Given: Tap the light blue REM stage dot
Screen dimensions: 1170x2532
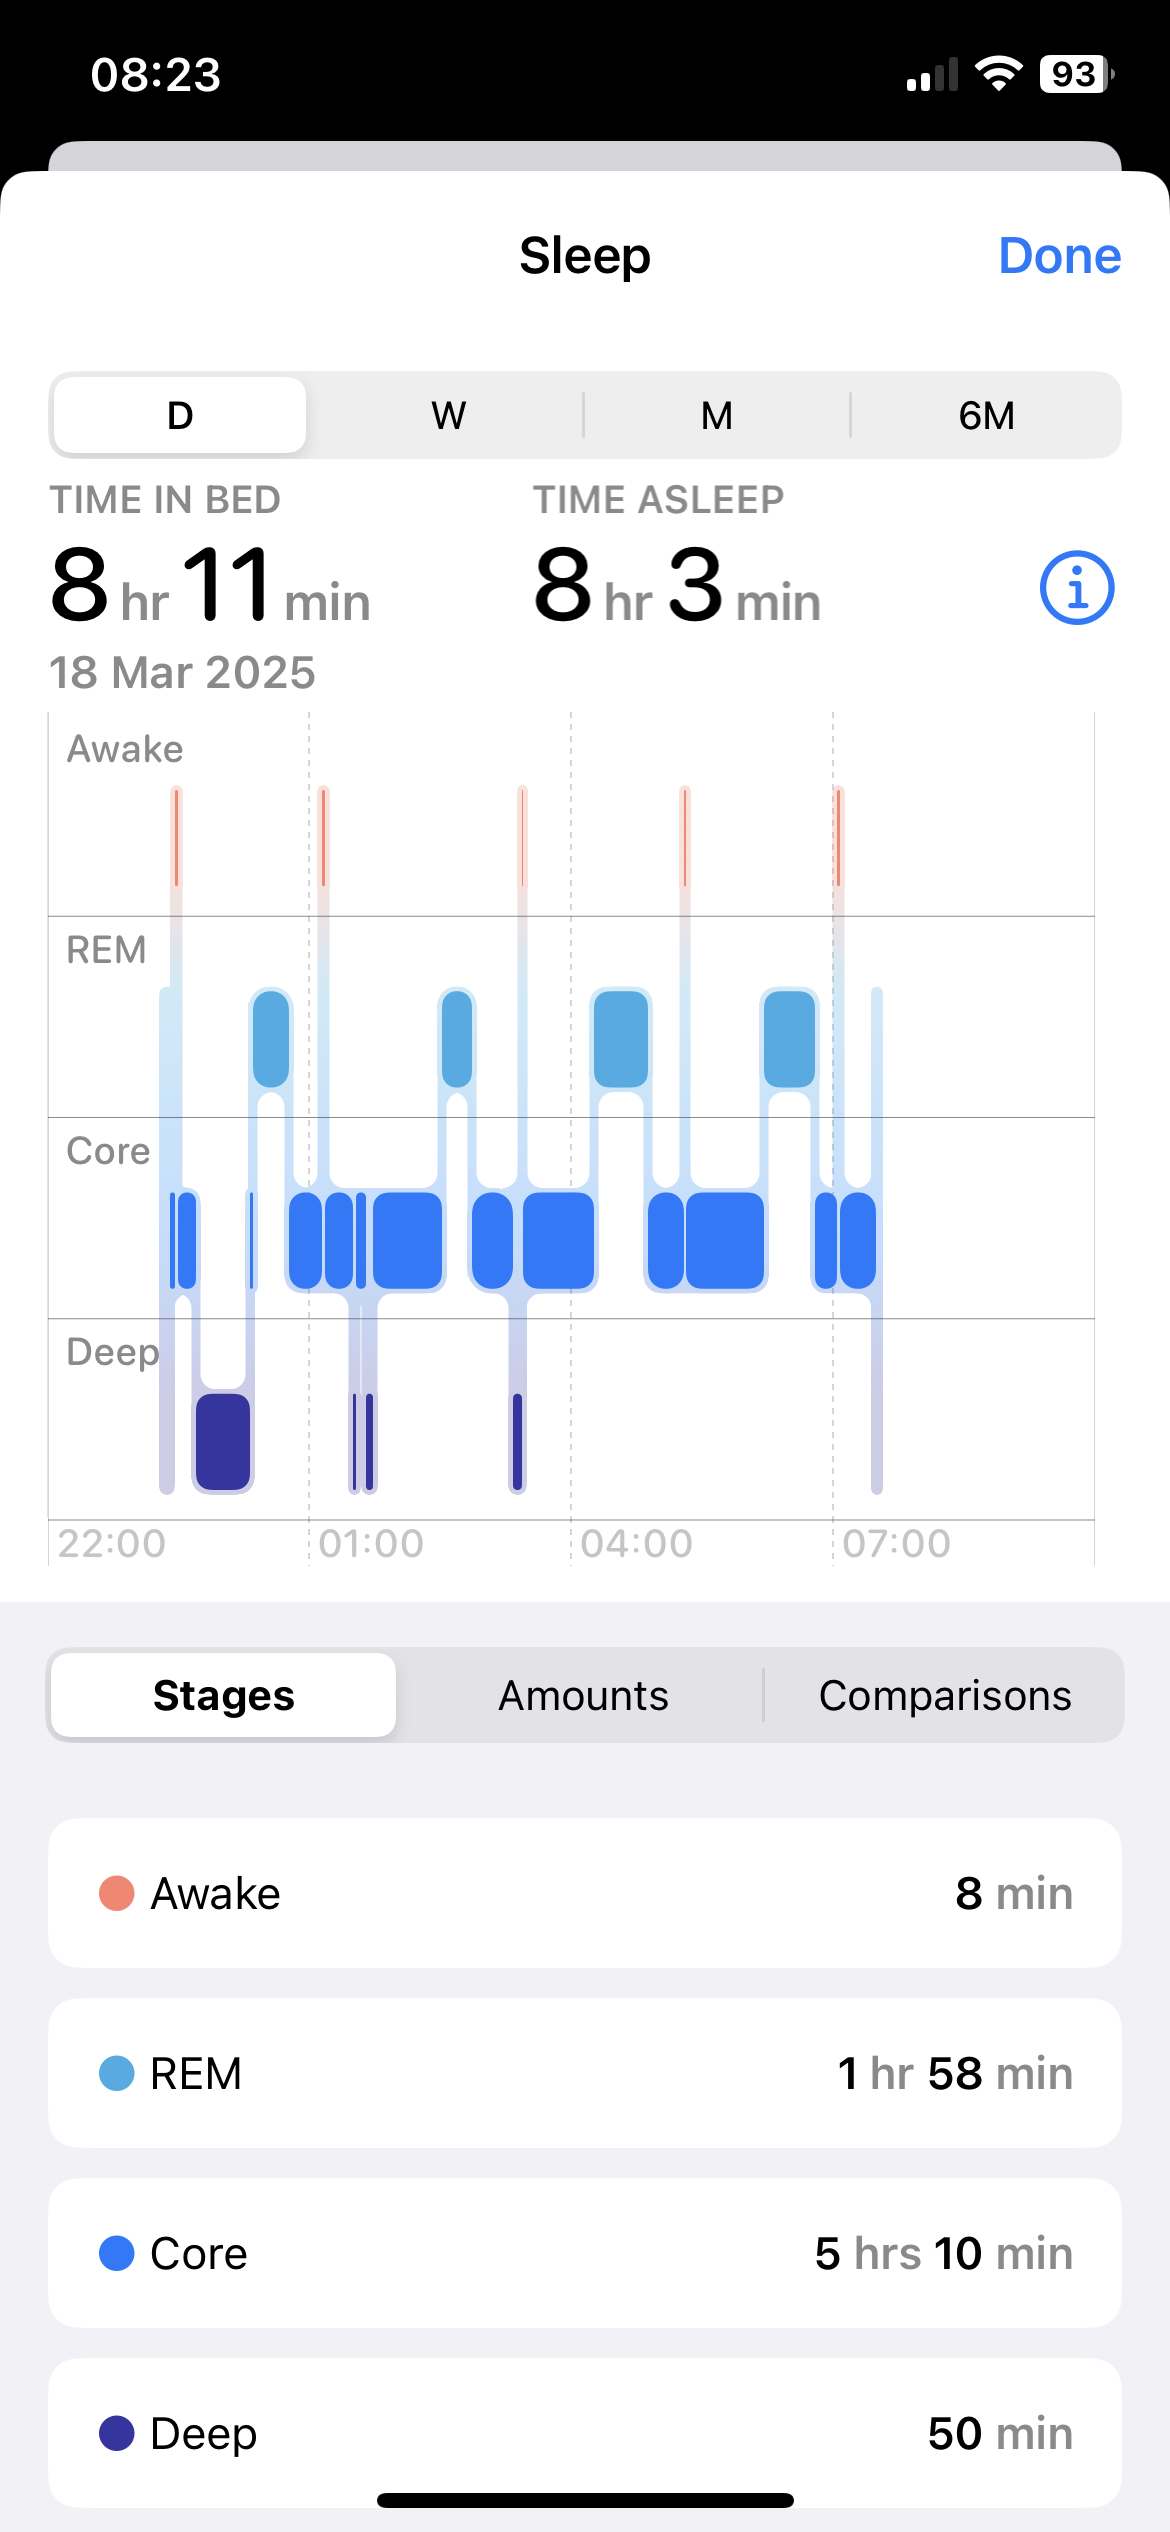Looking at the screenshot, I should [117, 2073].
